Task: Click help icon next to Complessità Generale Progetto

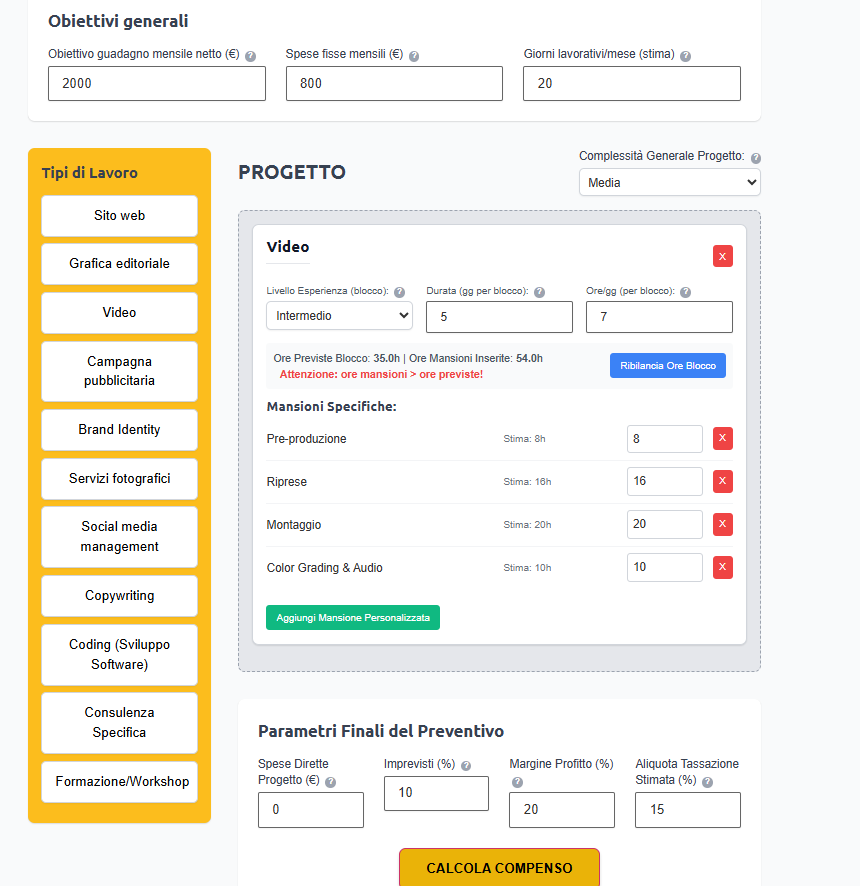Action: (x=756, y=158)
